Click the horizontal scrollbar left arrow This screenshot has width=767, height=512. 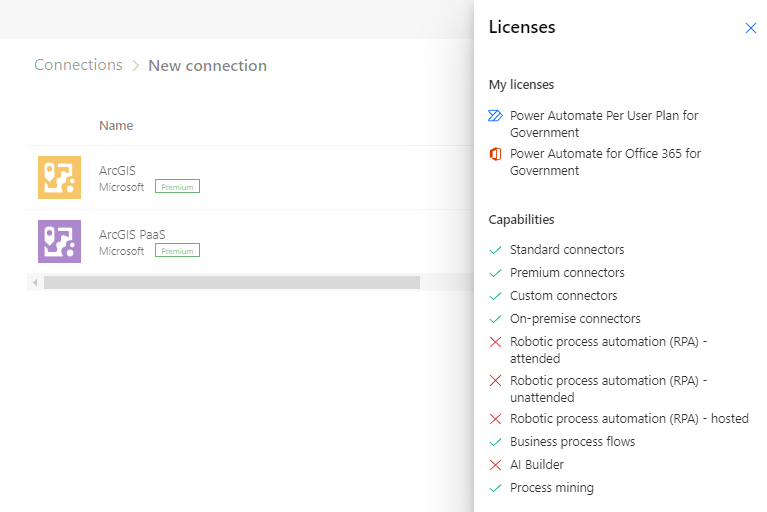point(36,283)
